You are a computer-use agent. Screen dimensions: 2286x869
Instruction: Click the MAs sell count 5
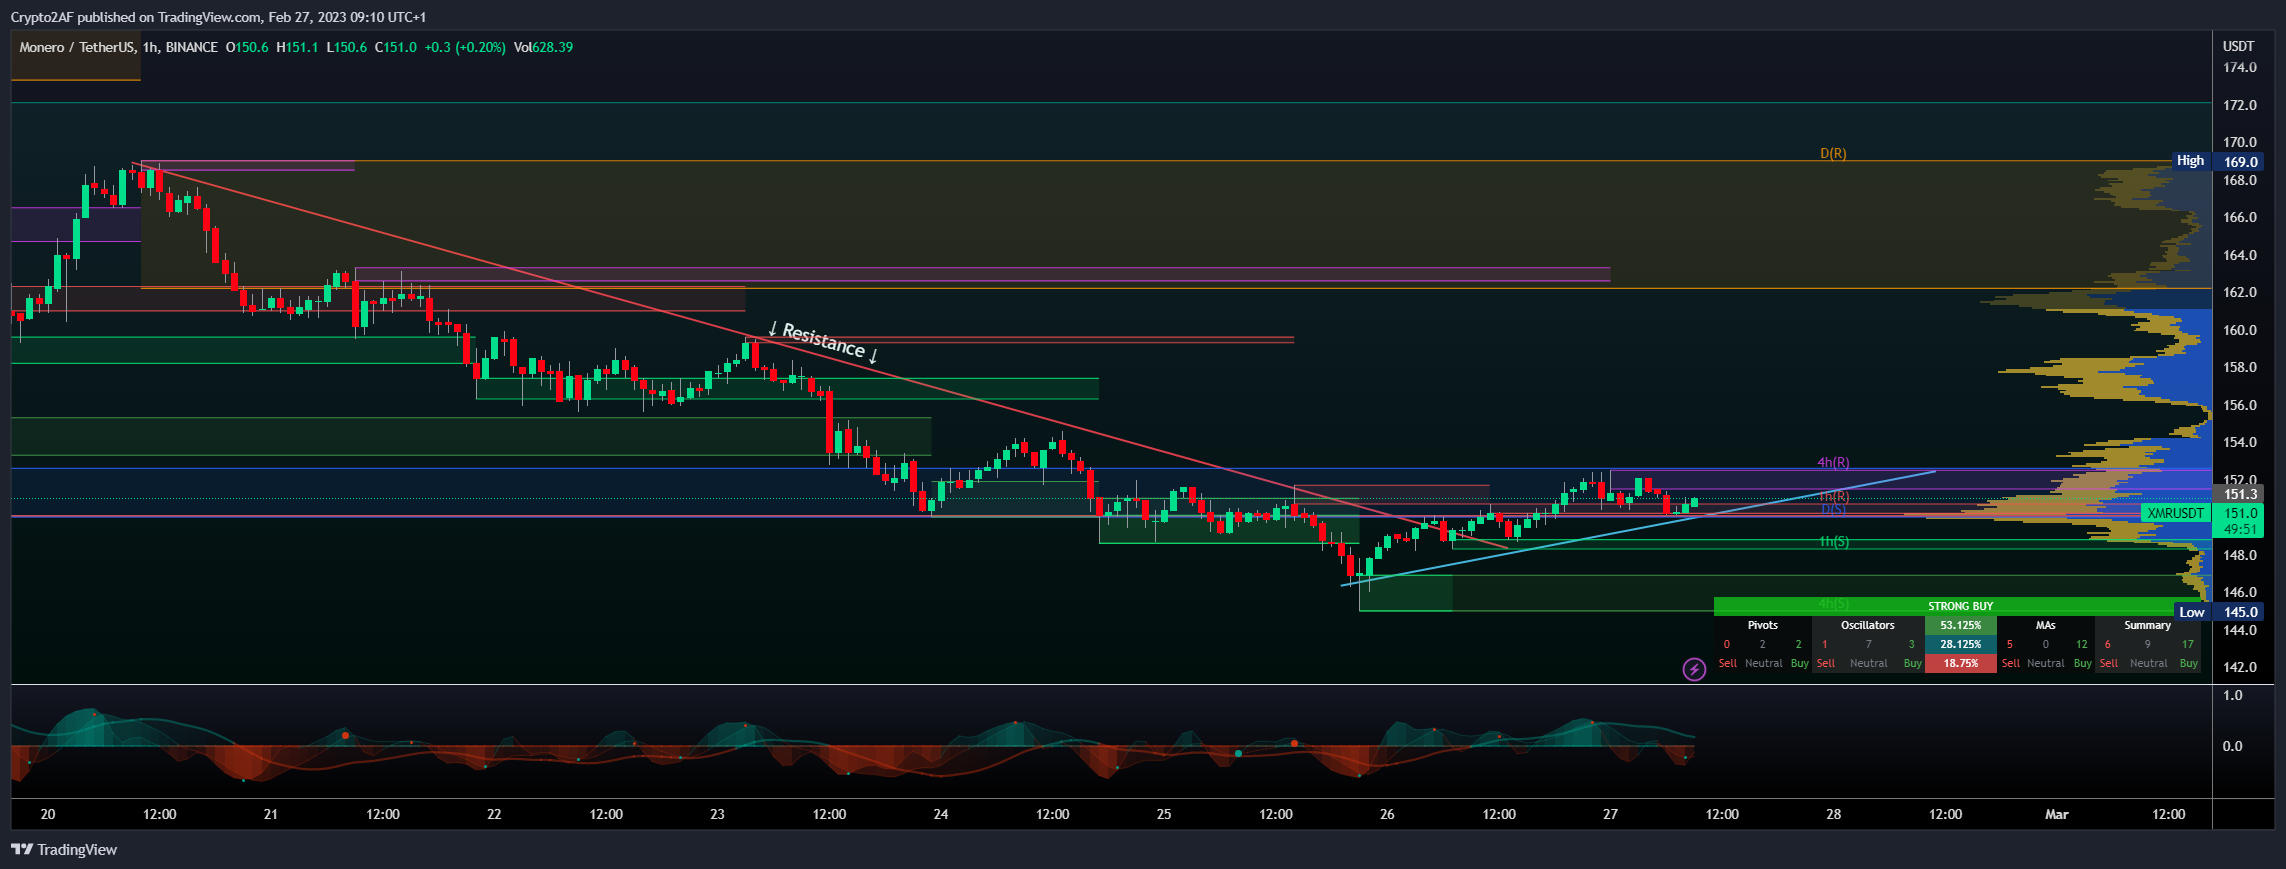pyautogui.click(x=2010, y=644)
